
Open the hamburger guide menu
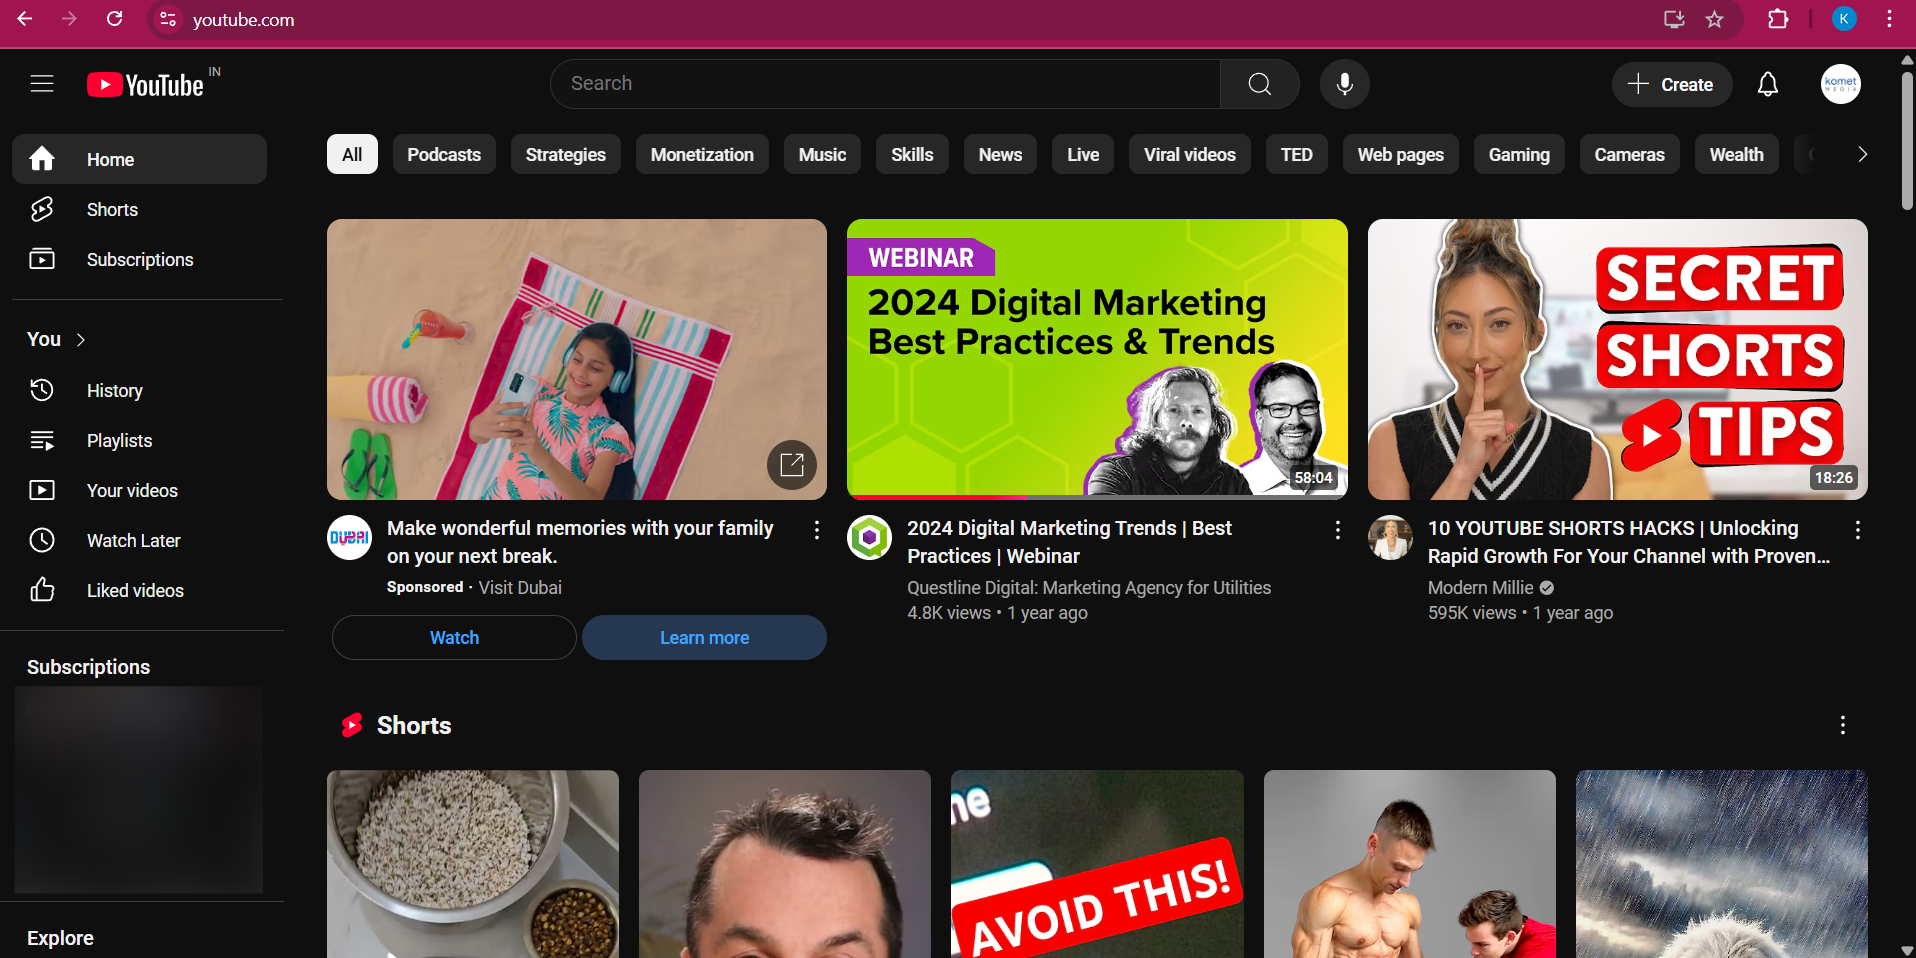pyautogui.click(x=42, y=84)
